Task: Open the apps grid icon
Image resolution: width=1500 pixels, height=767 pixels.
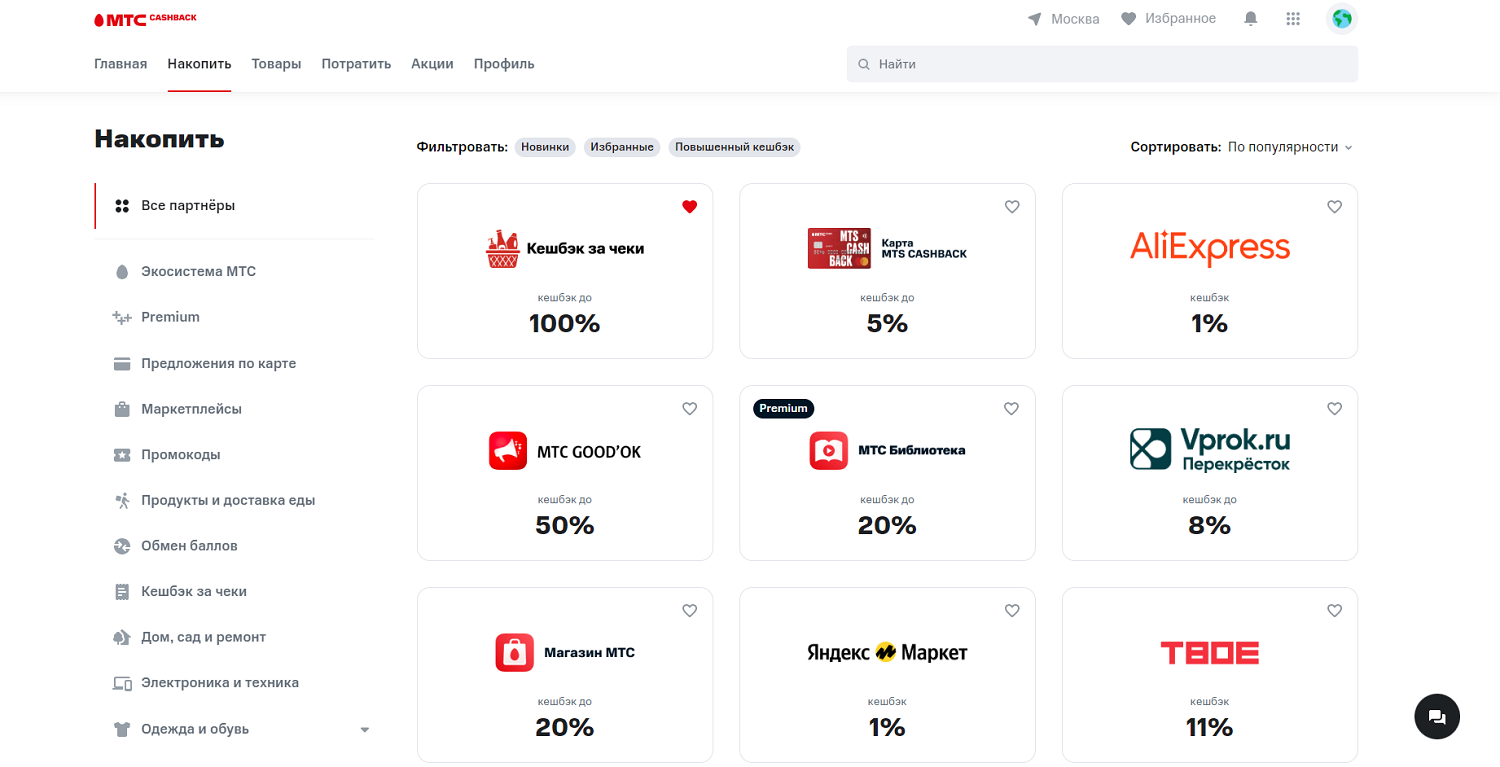Action: (1293, 19)
